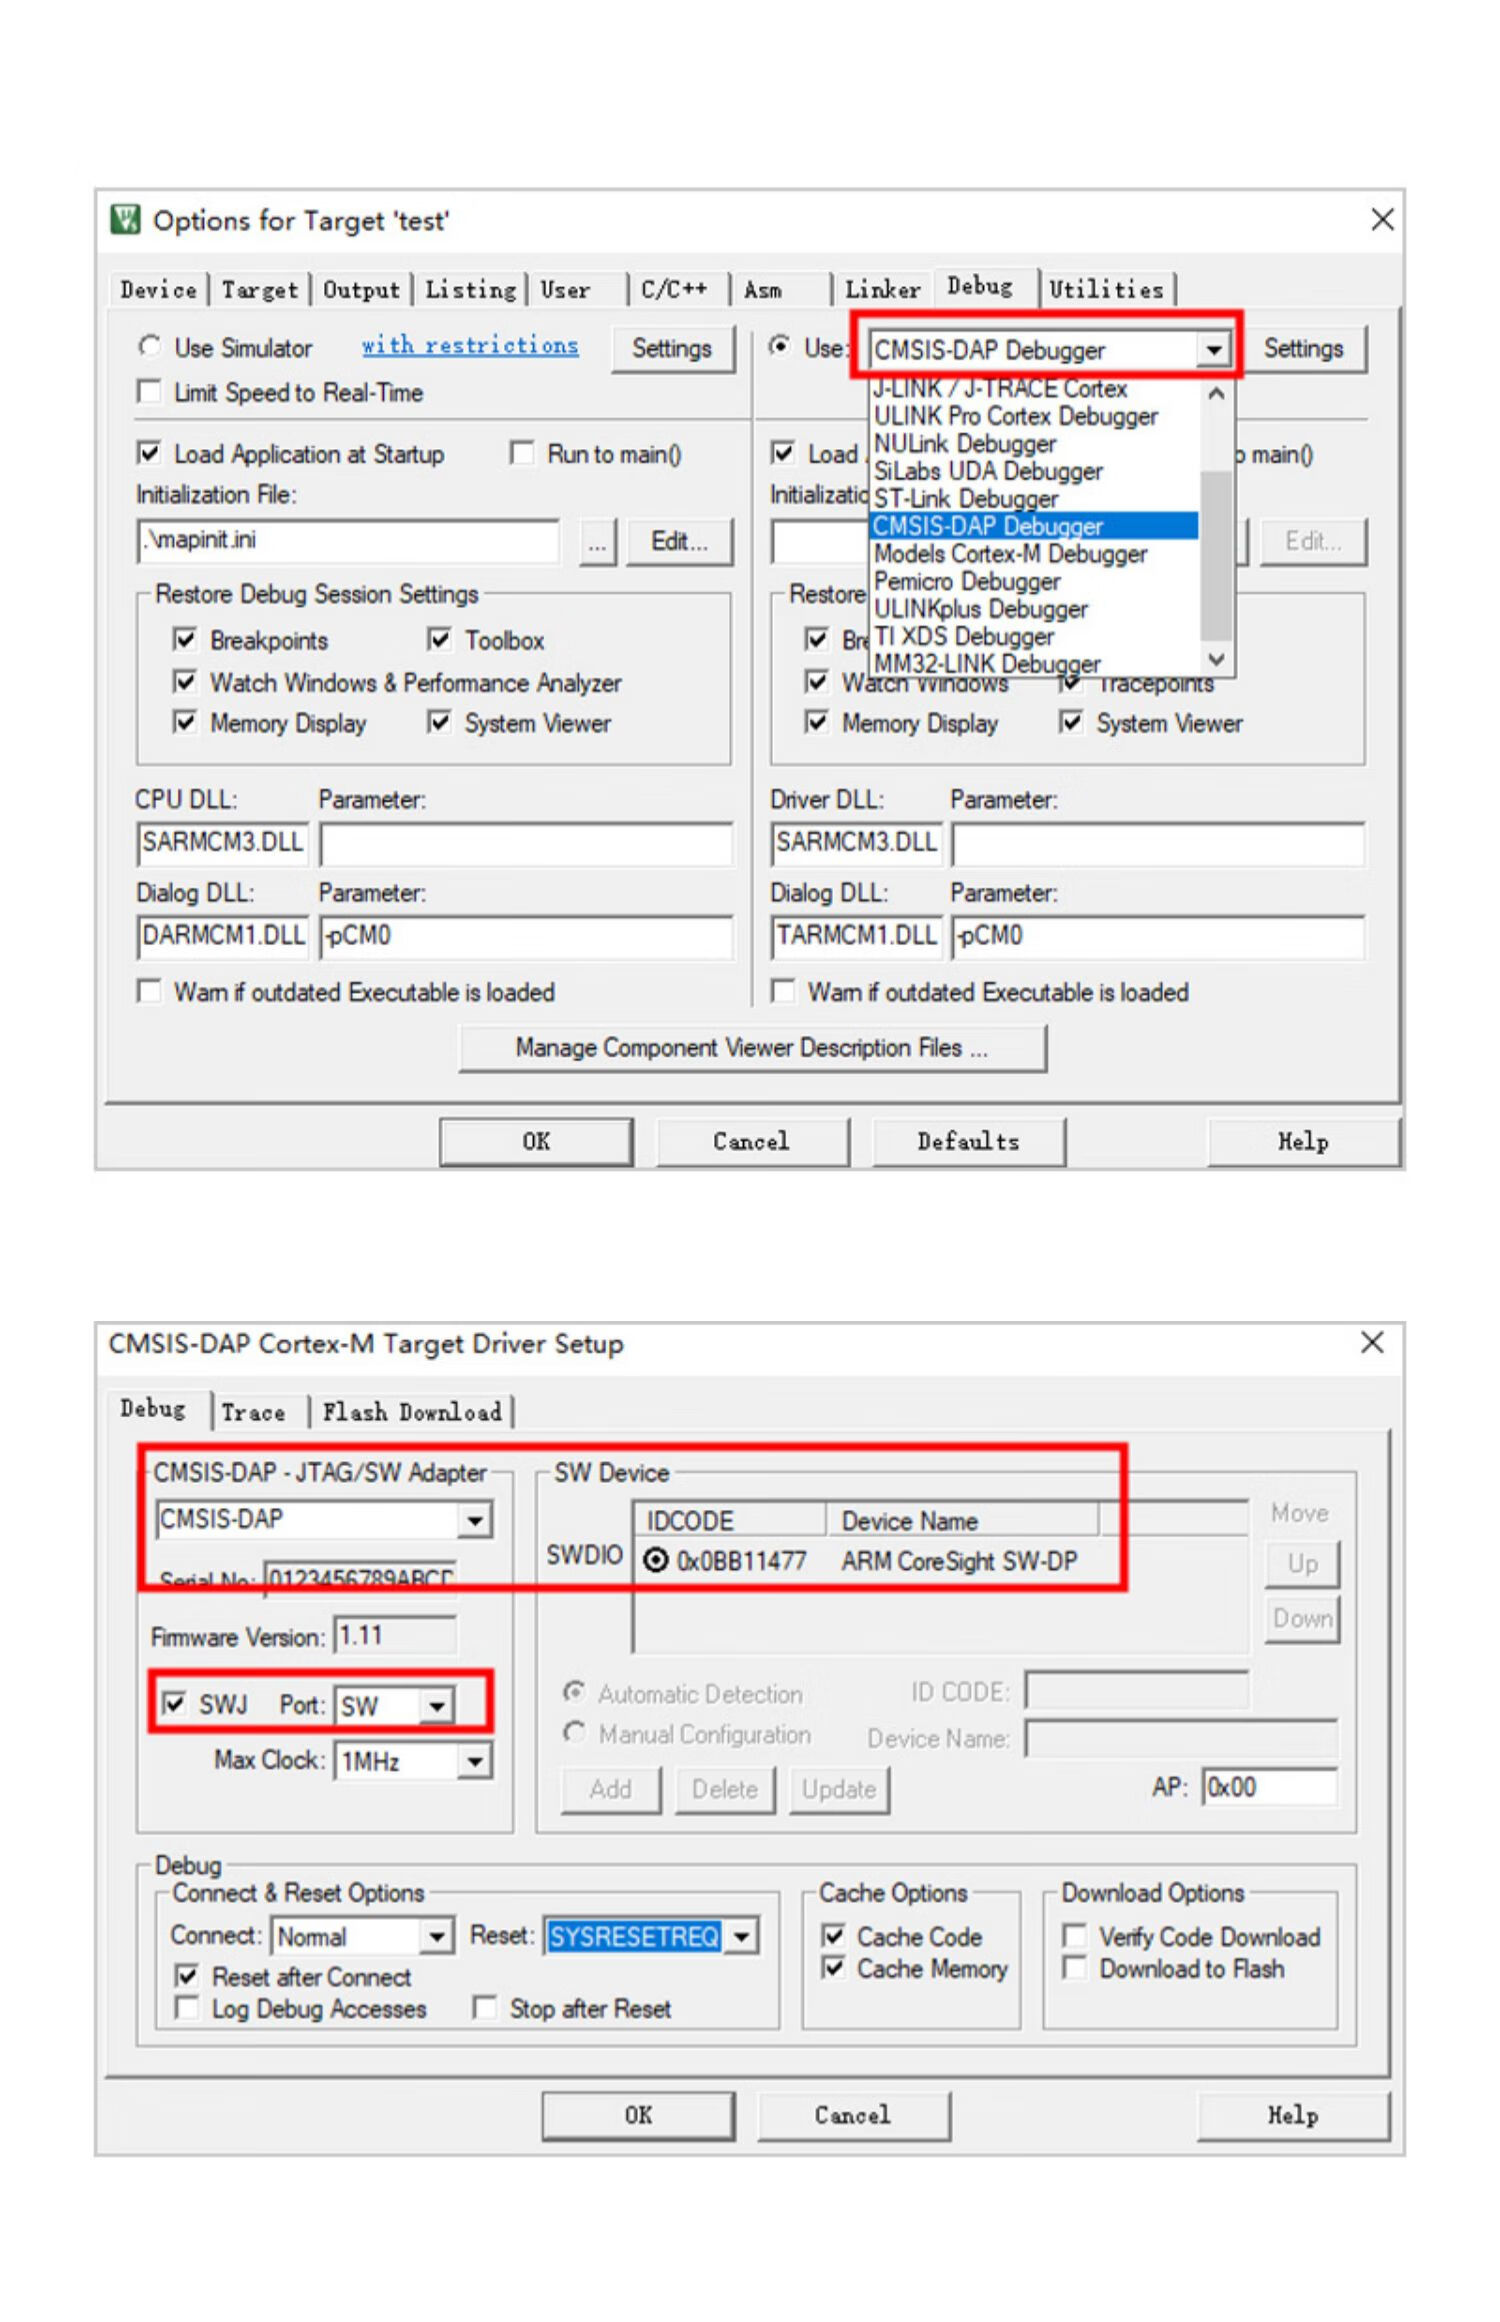Toggle simulator System Viewer checkbox

439,722
